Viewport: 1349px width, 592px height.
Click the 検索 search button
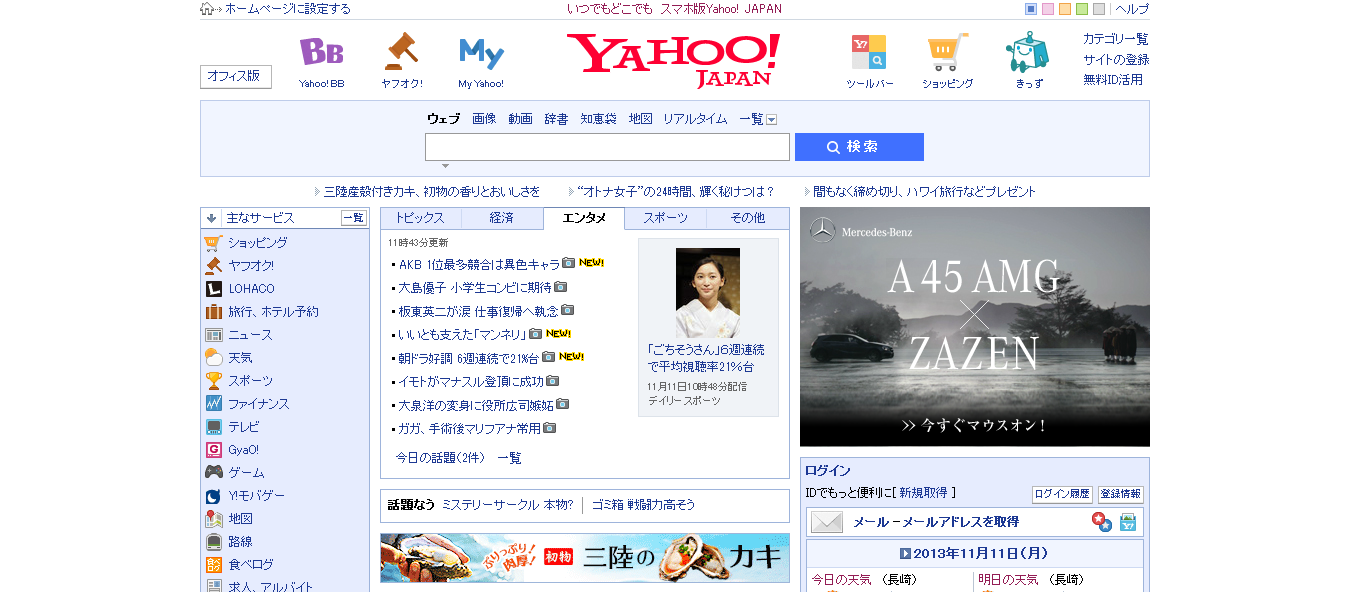(859, 147)
